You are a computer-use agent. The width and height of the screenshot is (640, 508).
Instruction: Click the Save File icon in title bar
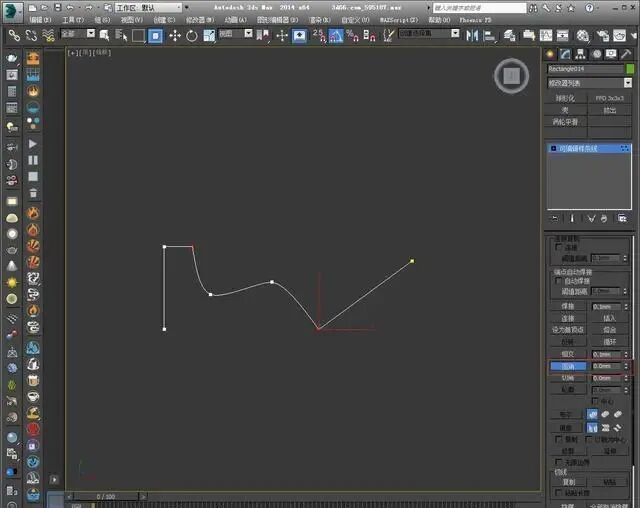coord(58,8)
